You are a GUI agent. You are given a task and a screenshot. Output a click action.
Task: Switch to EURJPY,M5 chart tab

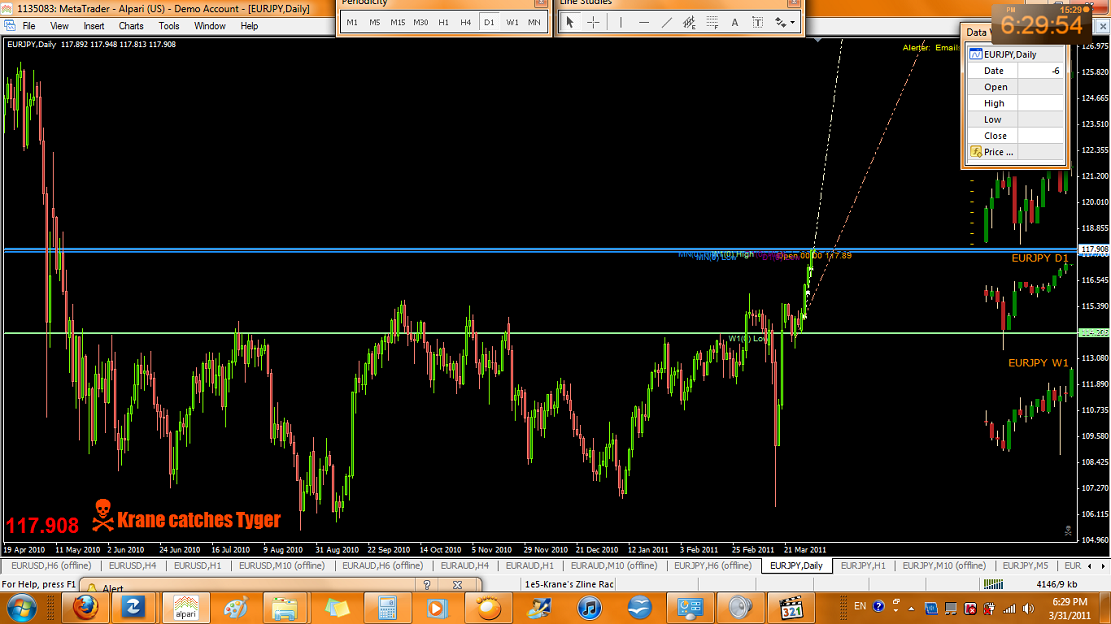coord(1025,565)
